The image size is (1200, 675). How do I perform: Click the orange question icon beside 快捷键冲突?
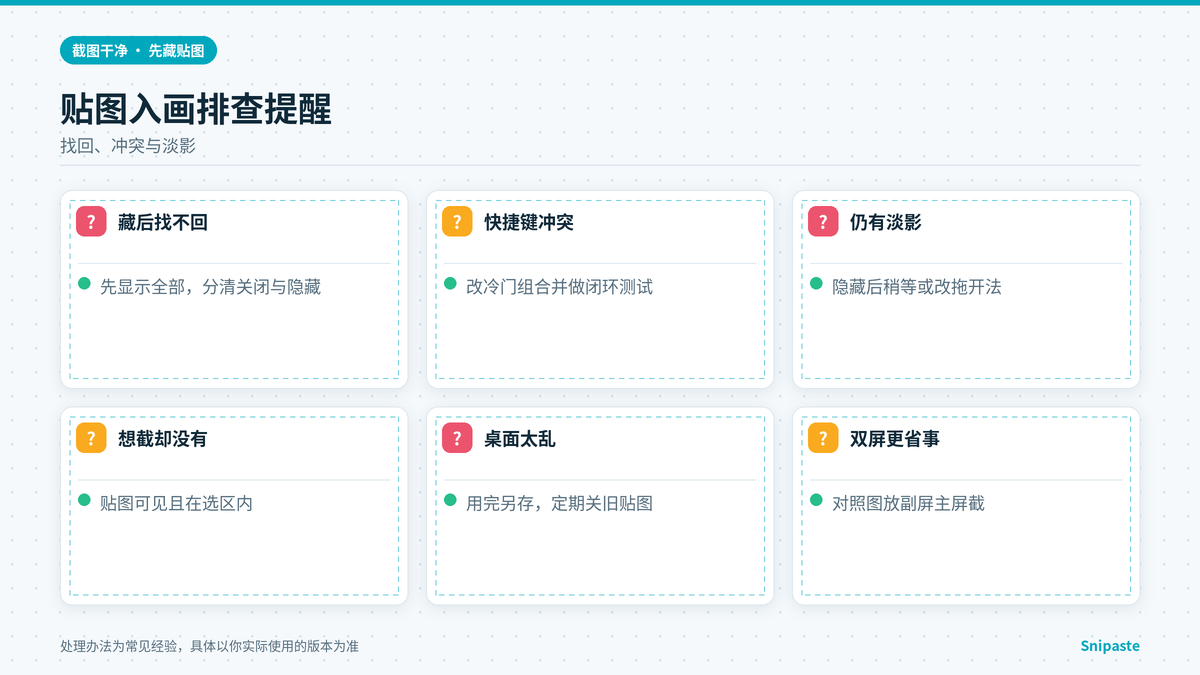coord(457,222)
